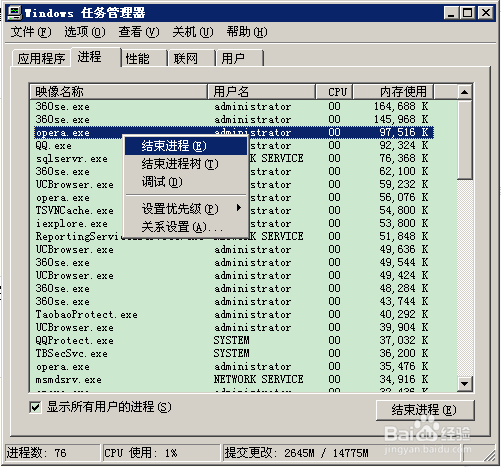Screen dimensions: 501x467
Task: Sort by the 用户名 column header
Action: (x=261, y=91)
